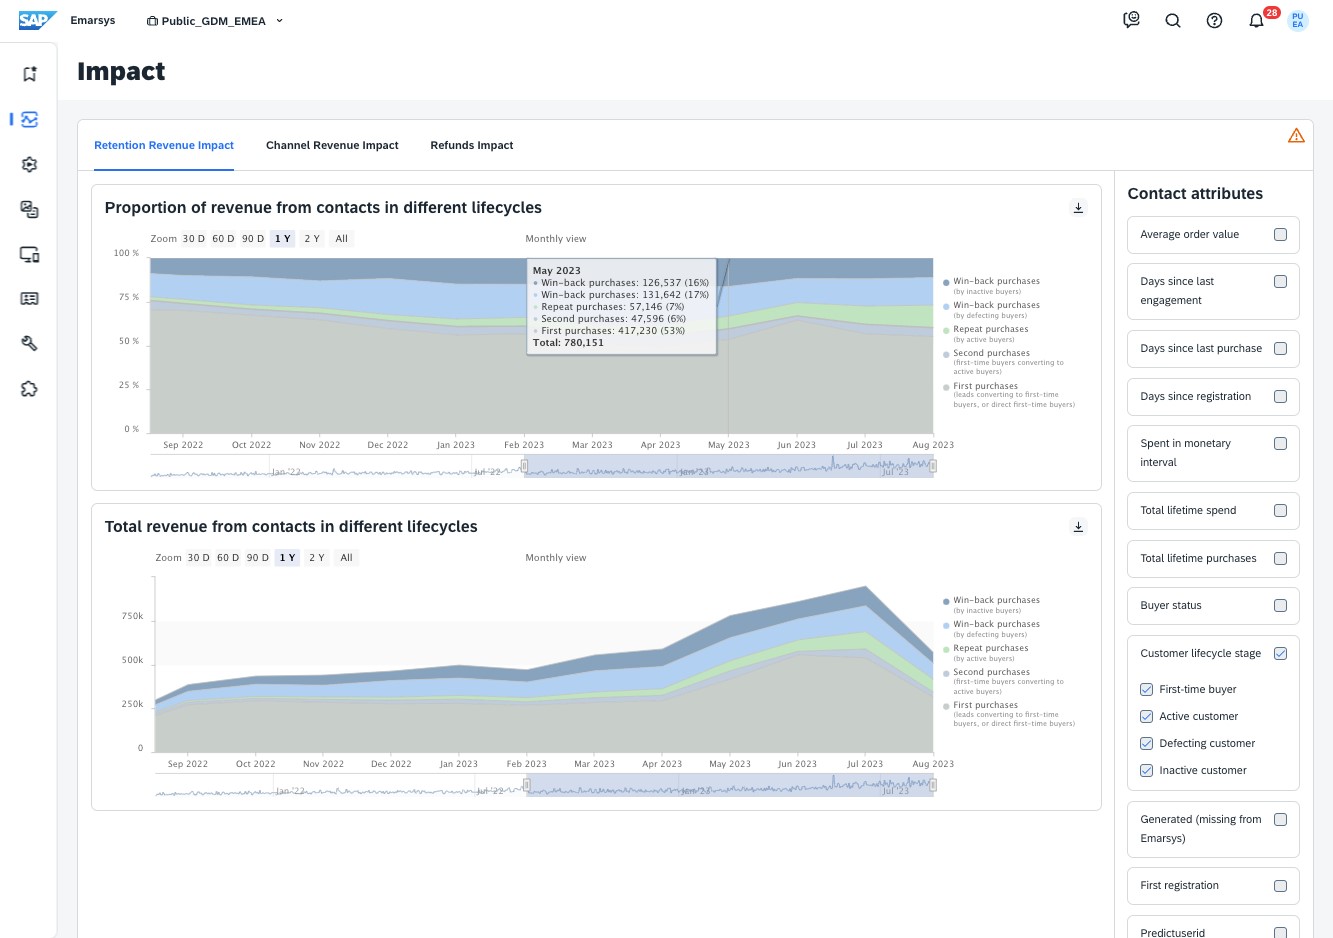Uncheck the Defecting customer checkbox

[1146, 743]
